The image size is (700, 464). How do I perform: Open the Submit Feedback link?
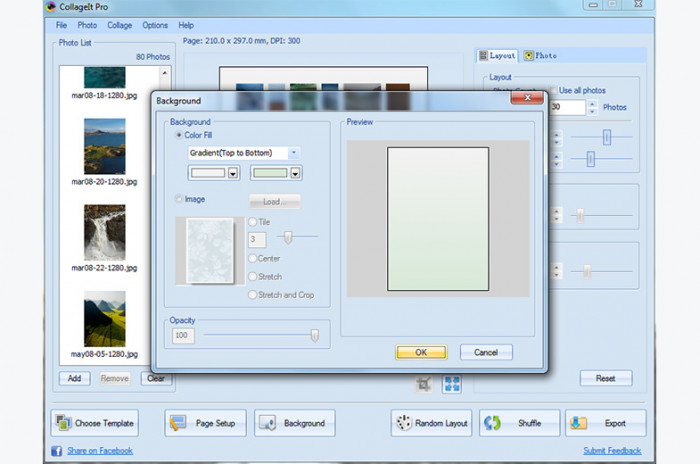612,451
